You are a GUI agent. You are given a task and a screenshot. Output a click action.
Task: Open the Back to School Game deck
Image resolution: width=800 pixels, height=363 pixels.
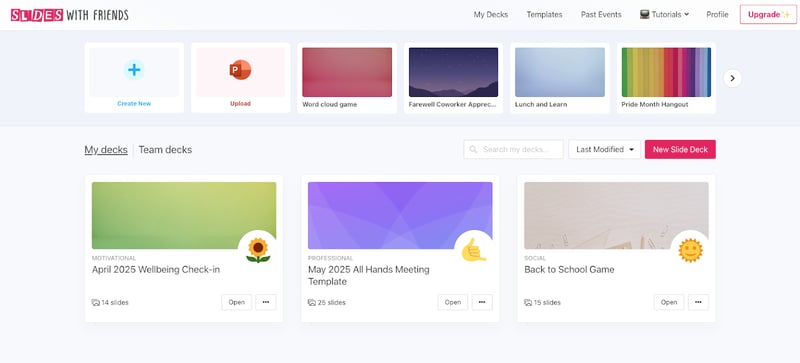tap(669, 302)
